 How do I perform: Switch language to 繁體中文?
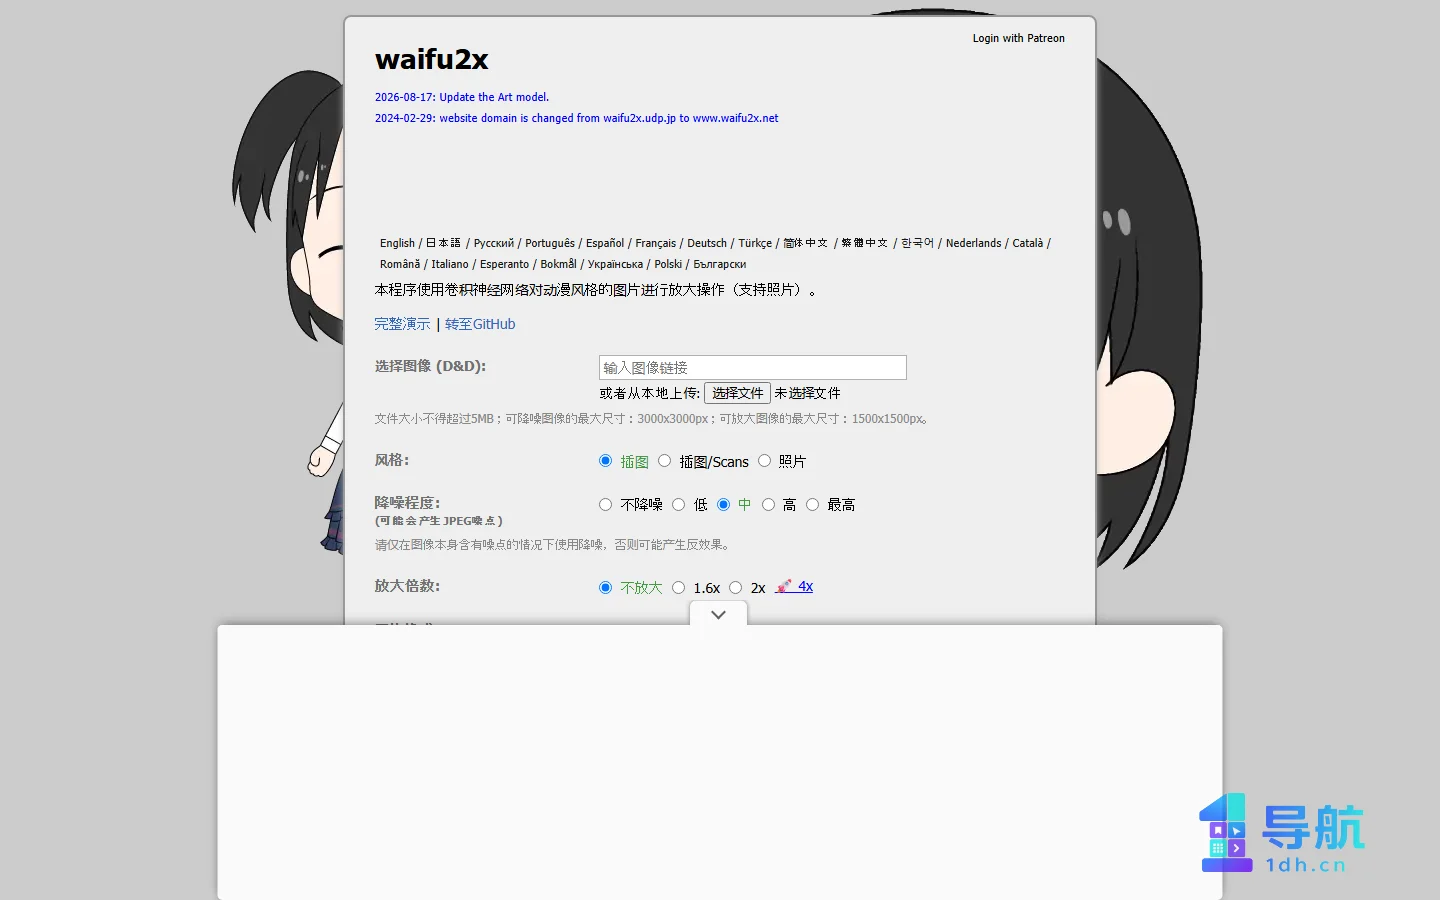click(864, 243)
